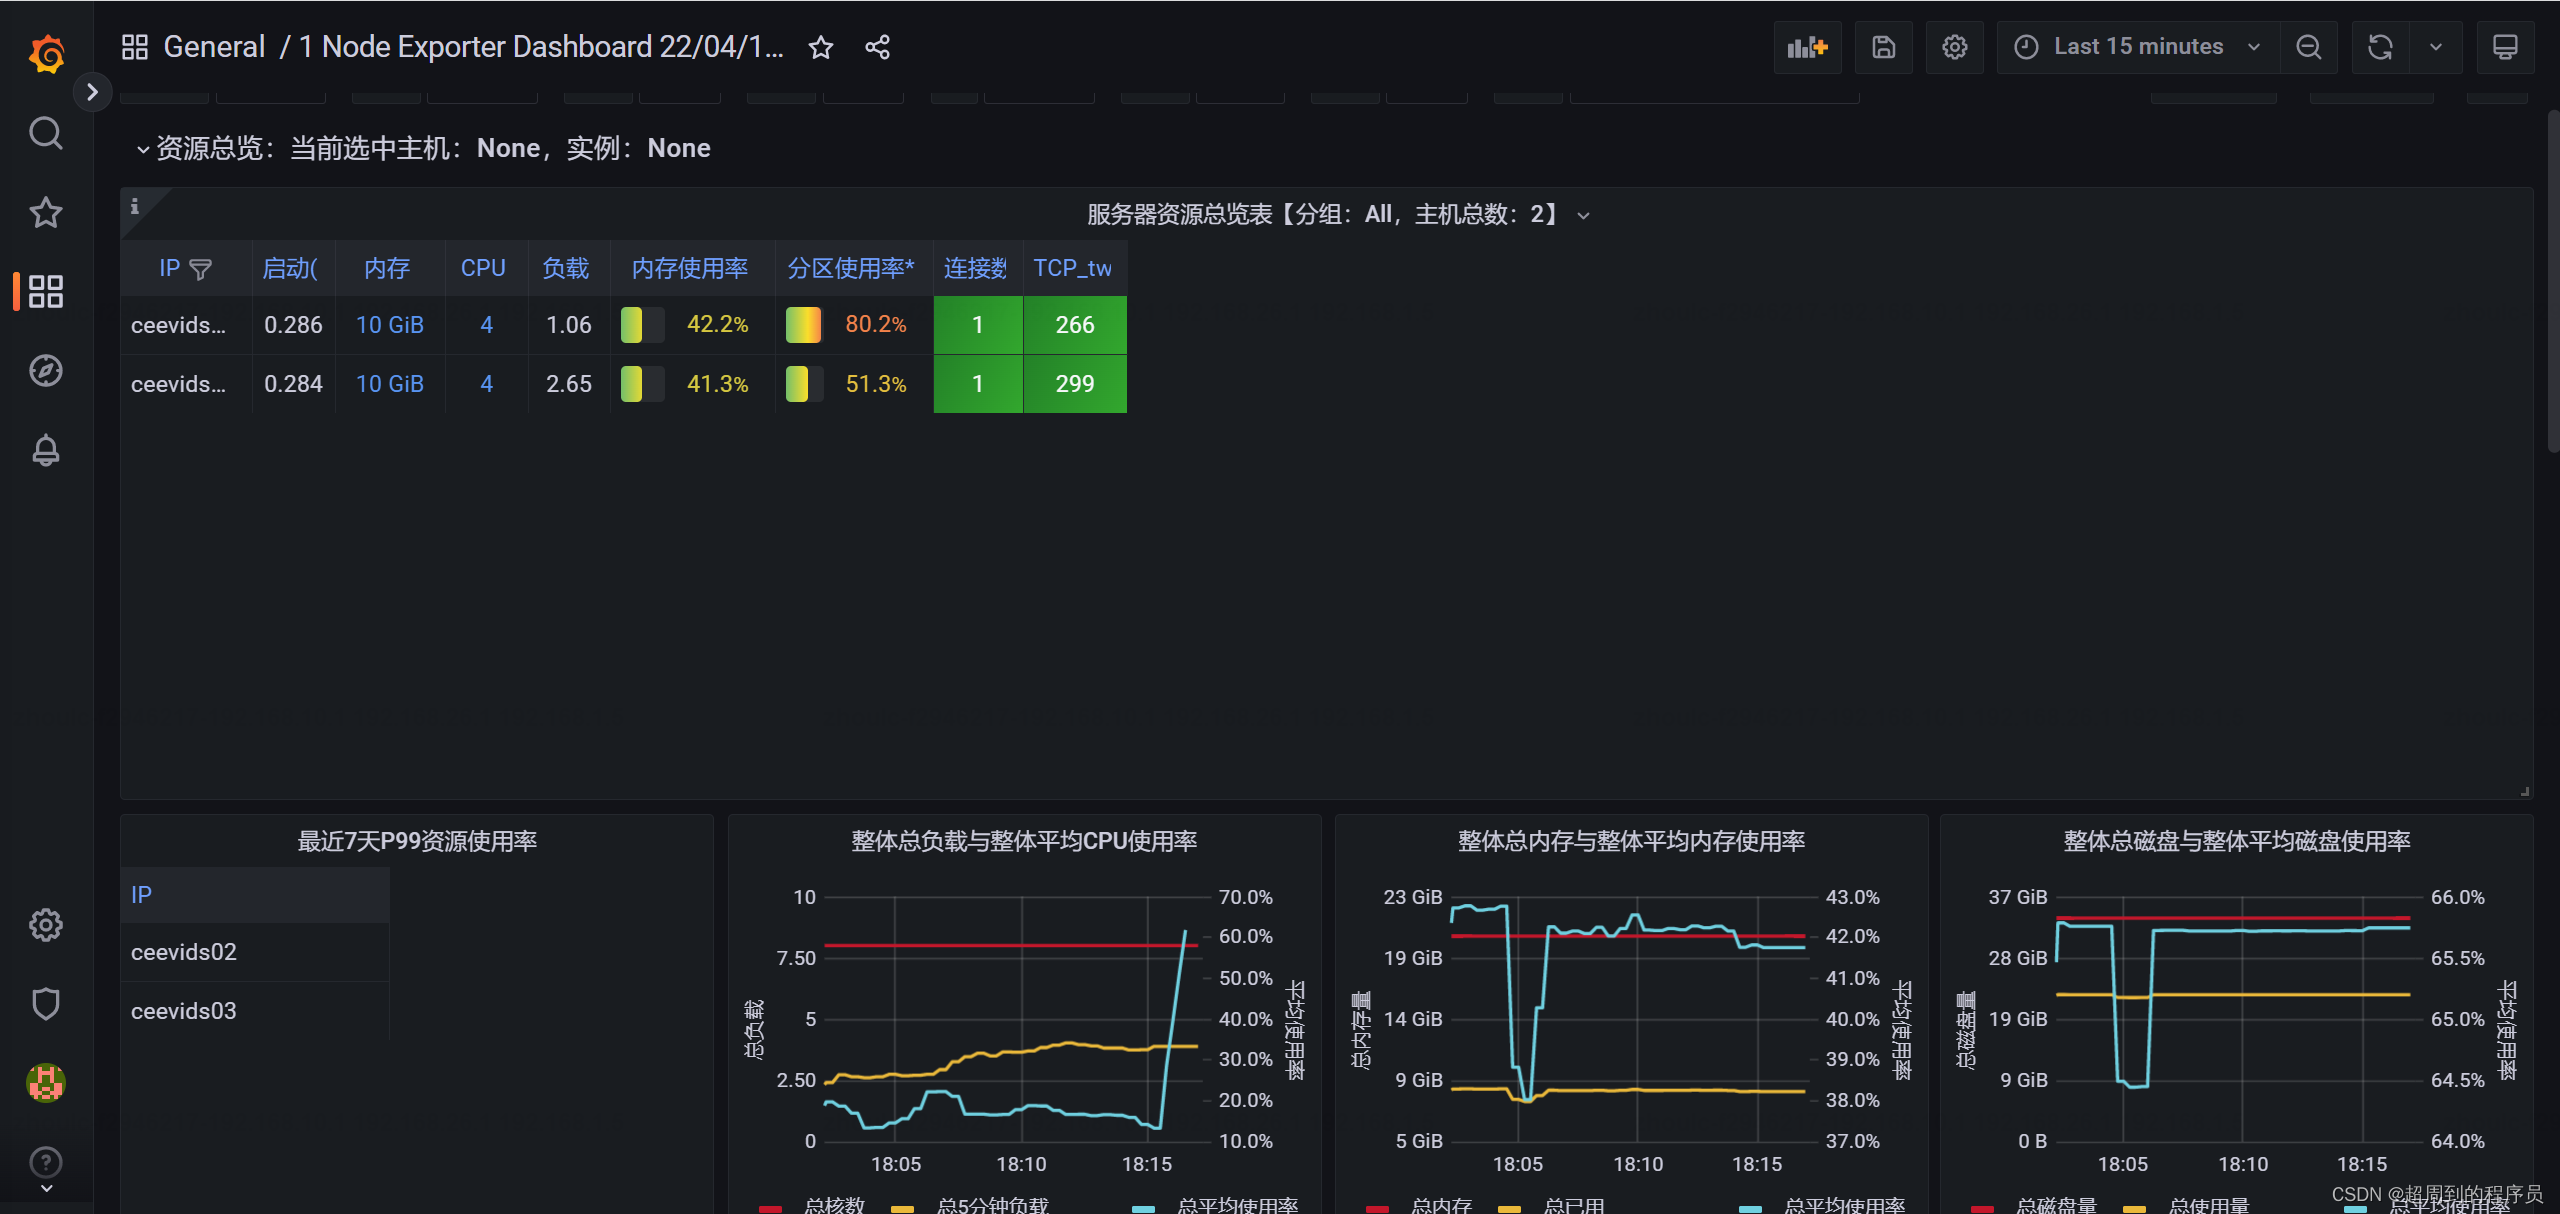This screenshot has width=2560, height=1214.
Task: Toggle the 总内存 series in the memory chart legend
Action: coord(1443,1205)
